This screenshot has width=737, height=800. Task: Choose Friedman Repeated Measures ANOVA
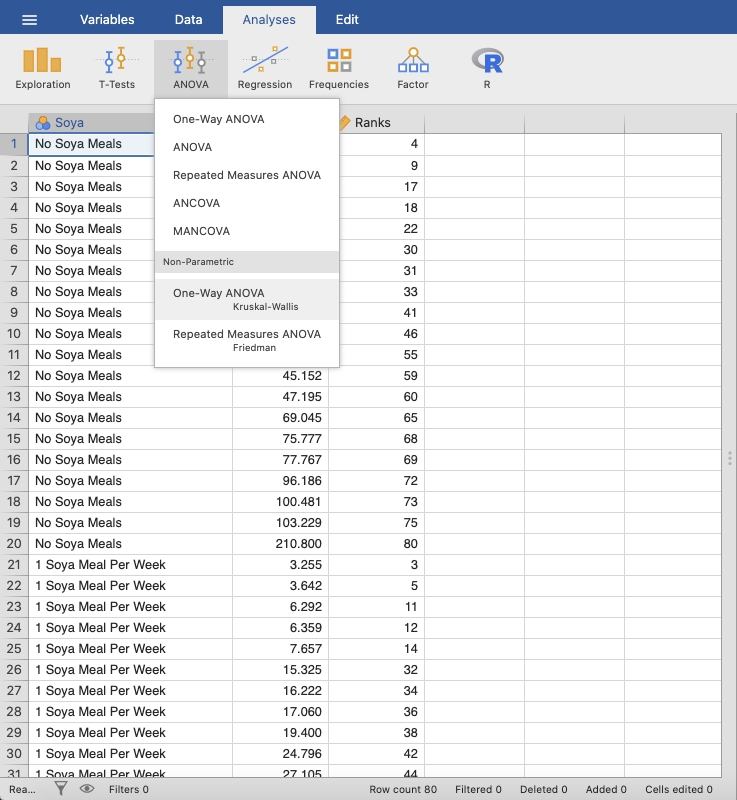[x=247, y=340]
